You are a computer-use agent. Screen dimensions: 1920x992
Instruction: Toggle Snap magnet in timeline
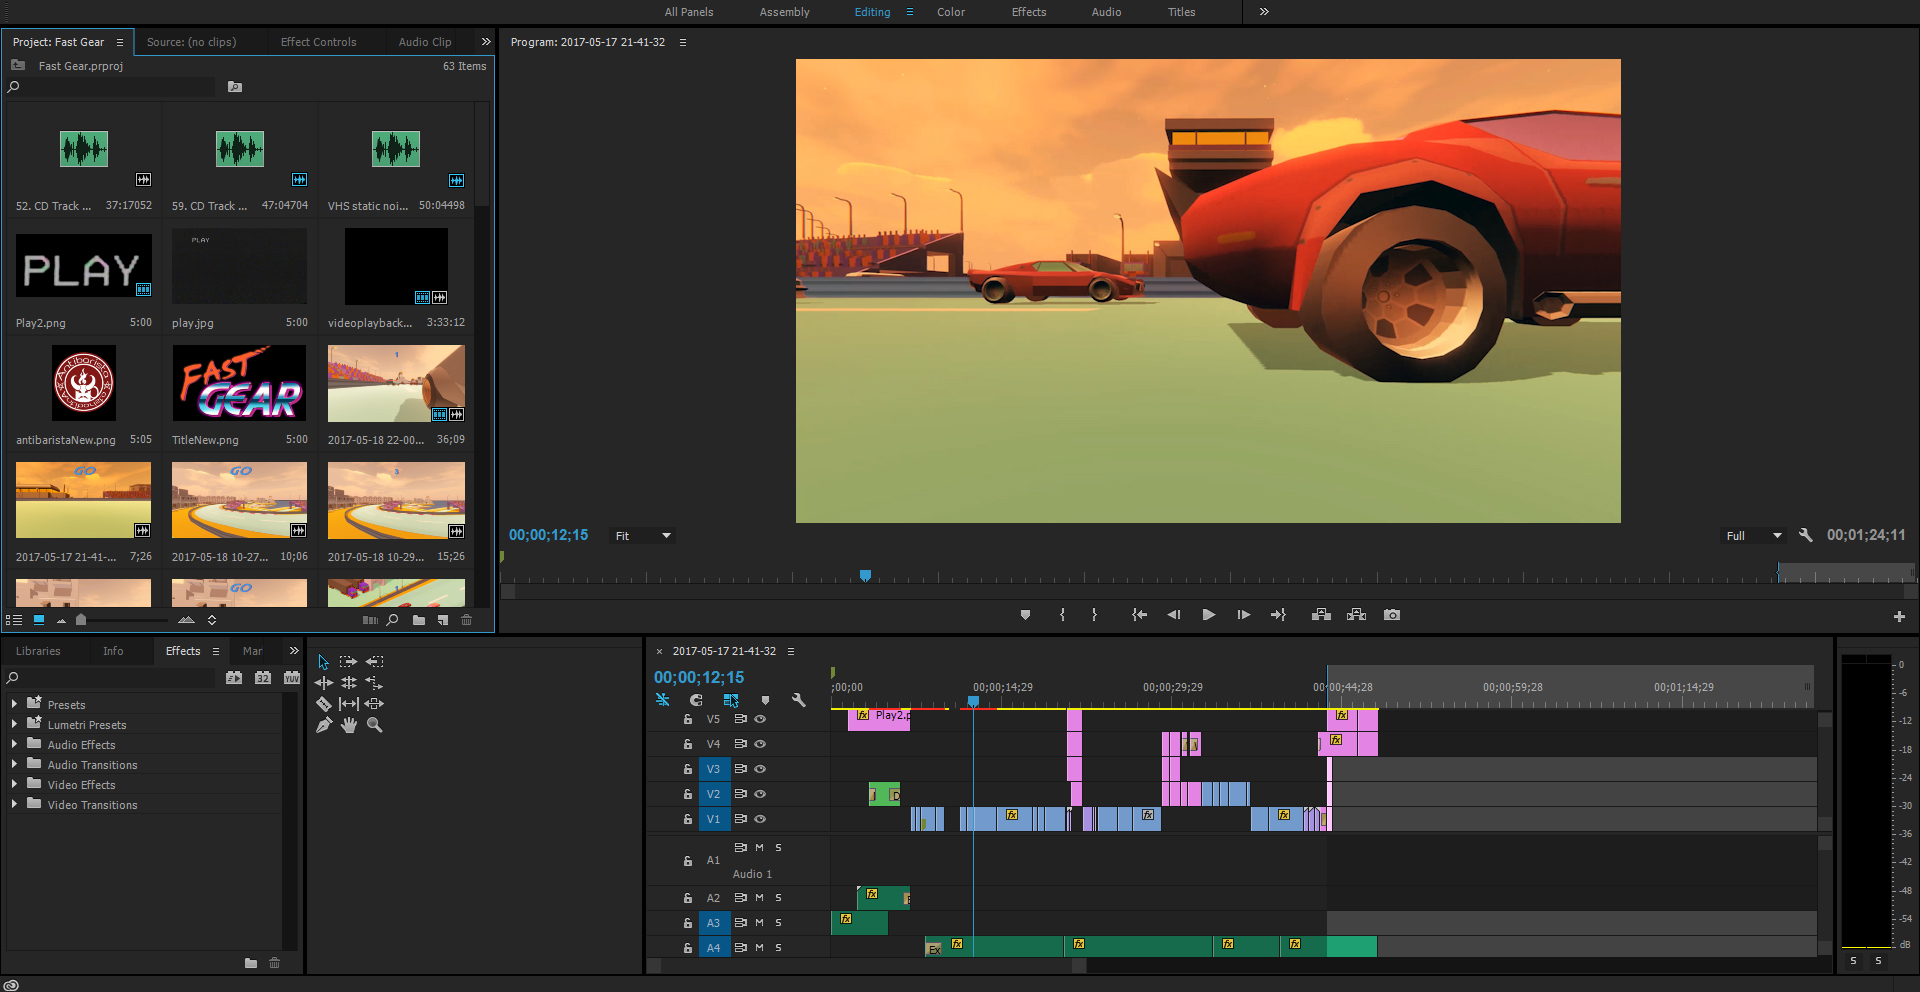696,700
